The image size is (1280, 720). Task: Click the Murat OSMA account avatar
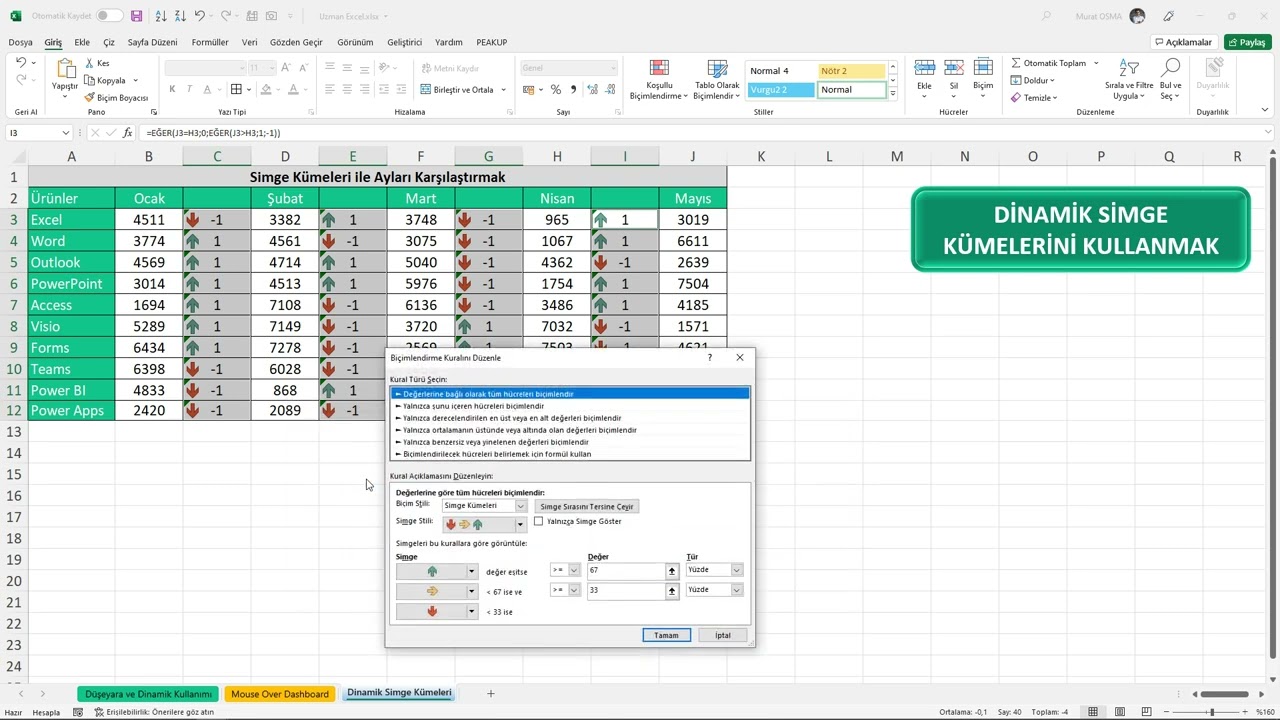pos(1137,16)
